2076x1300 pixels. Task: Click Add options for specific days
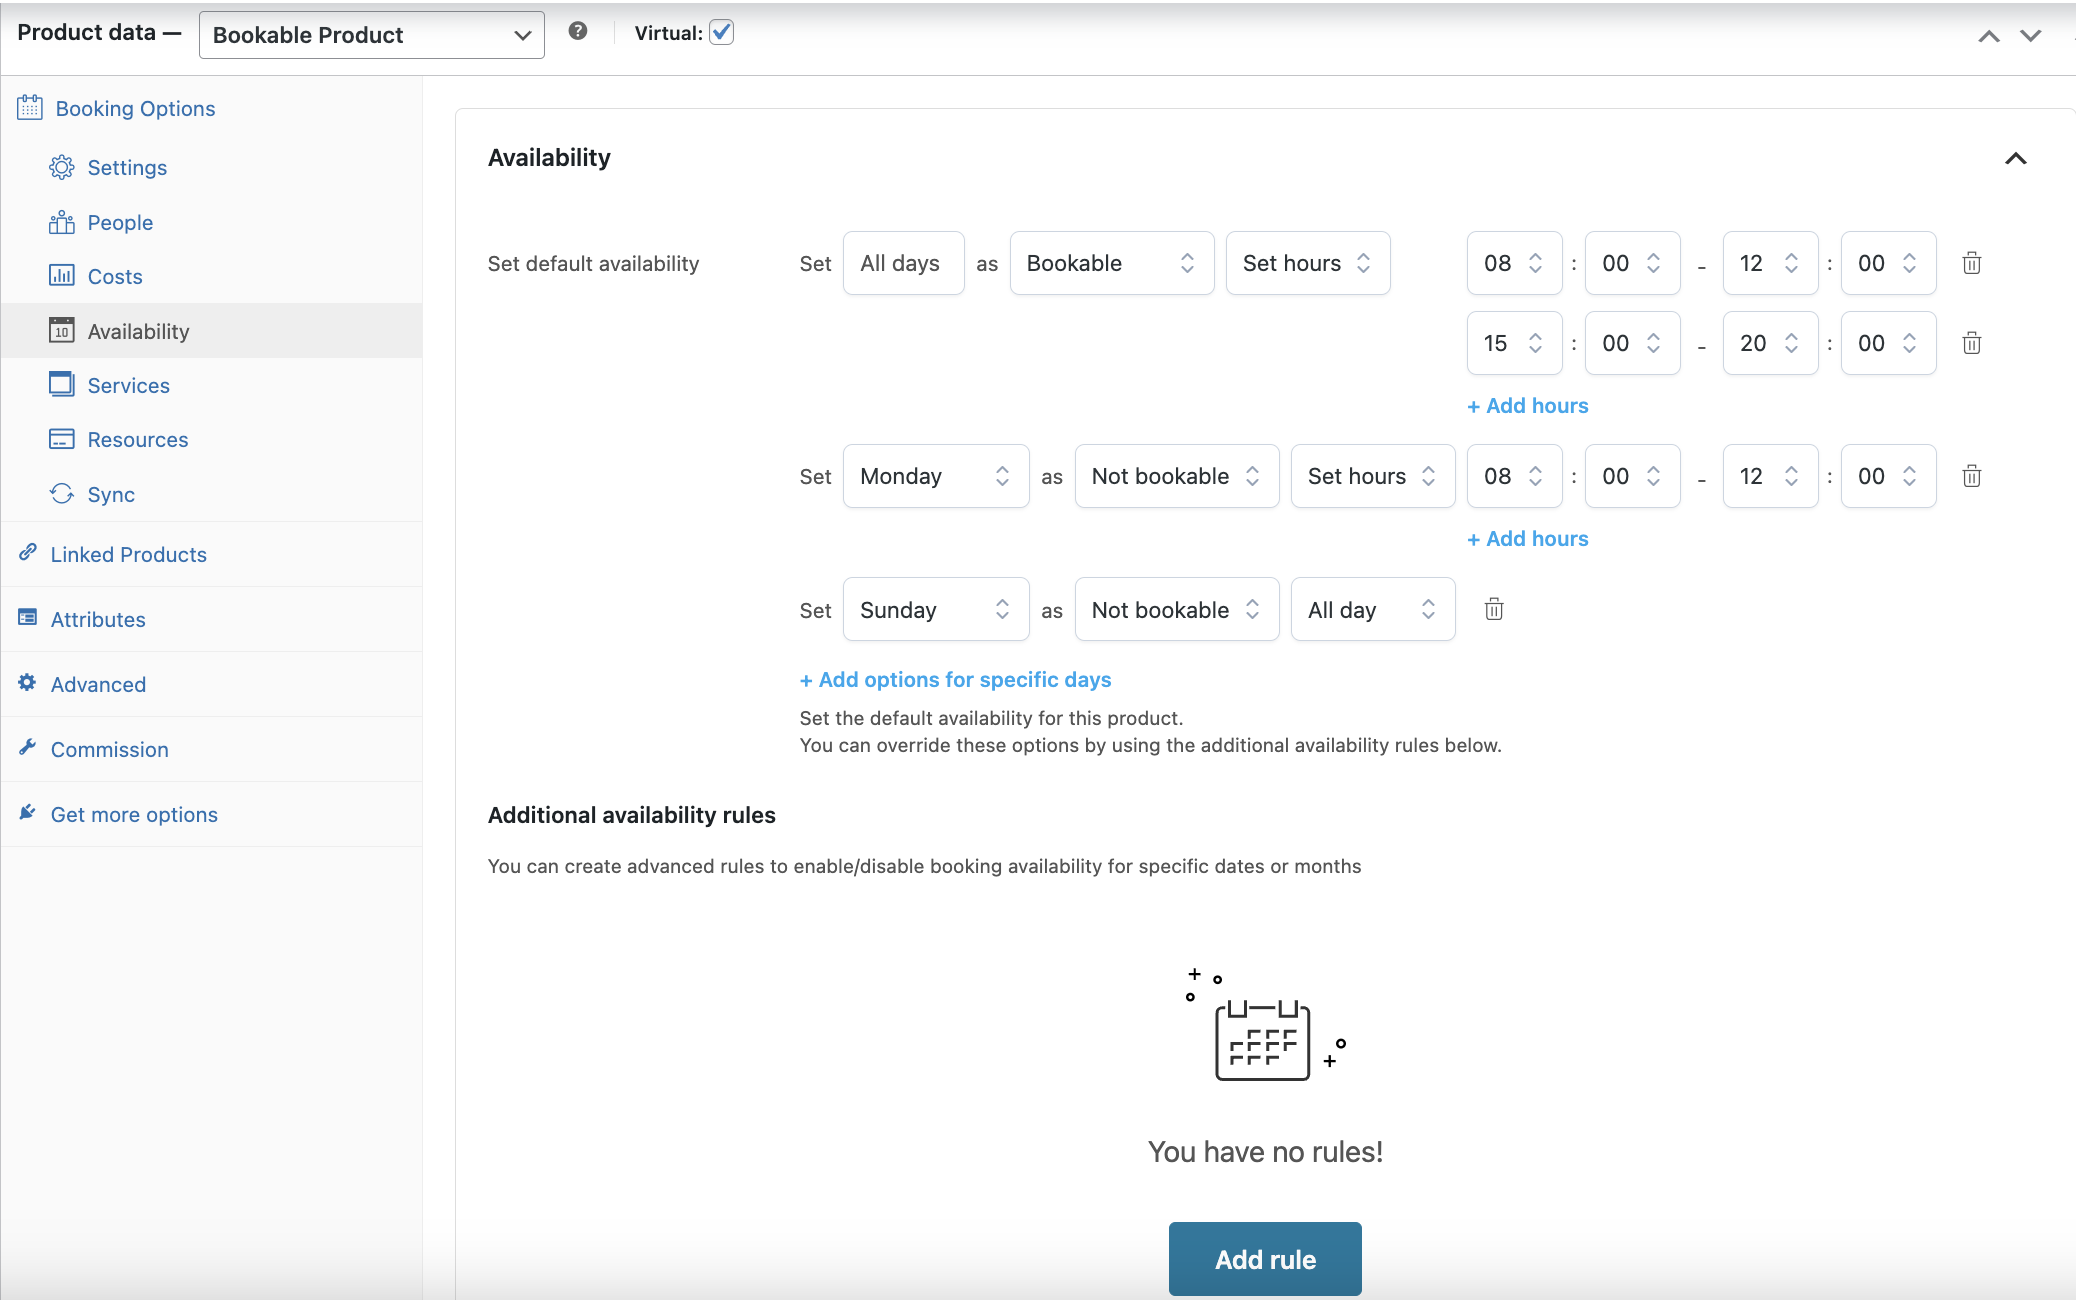click(x=955, y=679)
